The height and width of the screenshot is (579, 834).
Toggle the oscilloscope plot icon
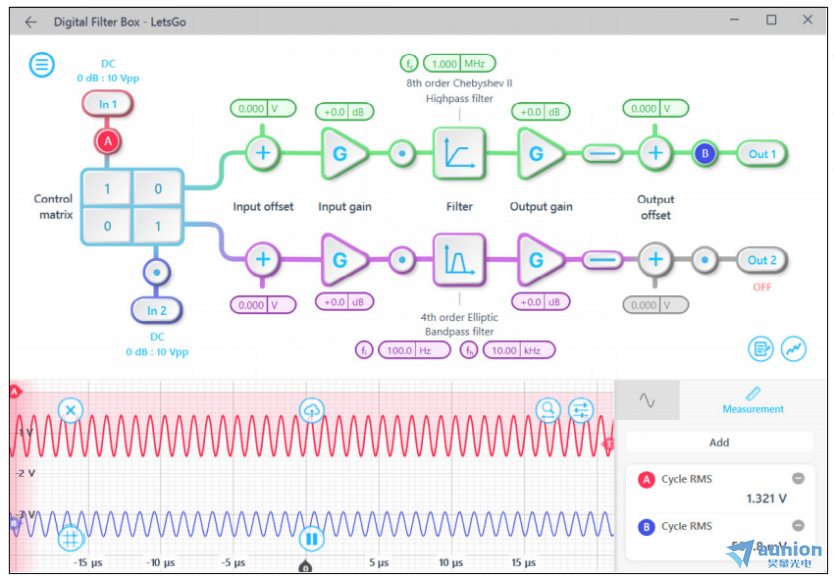(794, 349)
